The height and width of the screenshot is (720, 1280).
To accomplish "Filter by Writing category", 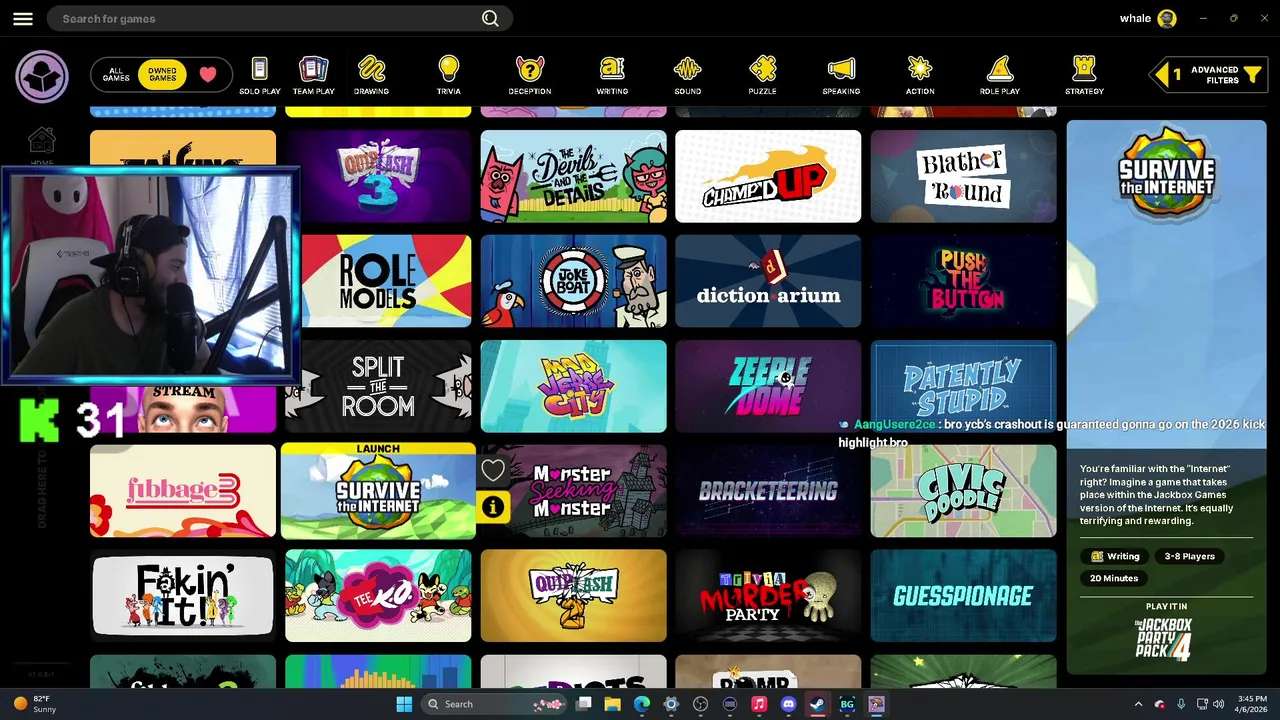I will [x=612, y=76].
